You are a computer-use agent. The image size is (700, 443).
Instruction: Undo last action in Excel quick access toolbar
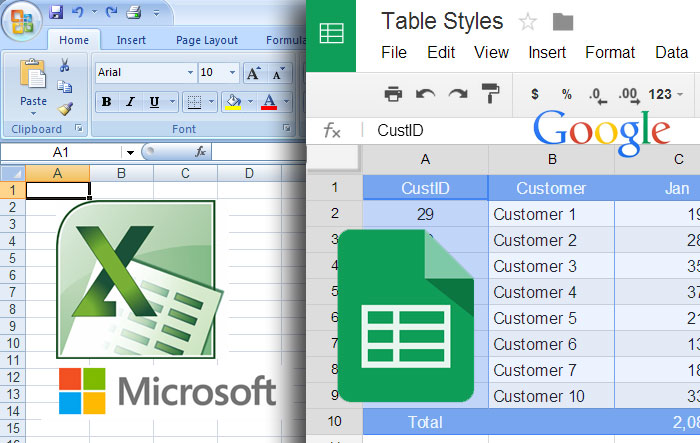[78, 12]
